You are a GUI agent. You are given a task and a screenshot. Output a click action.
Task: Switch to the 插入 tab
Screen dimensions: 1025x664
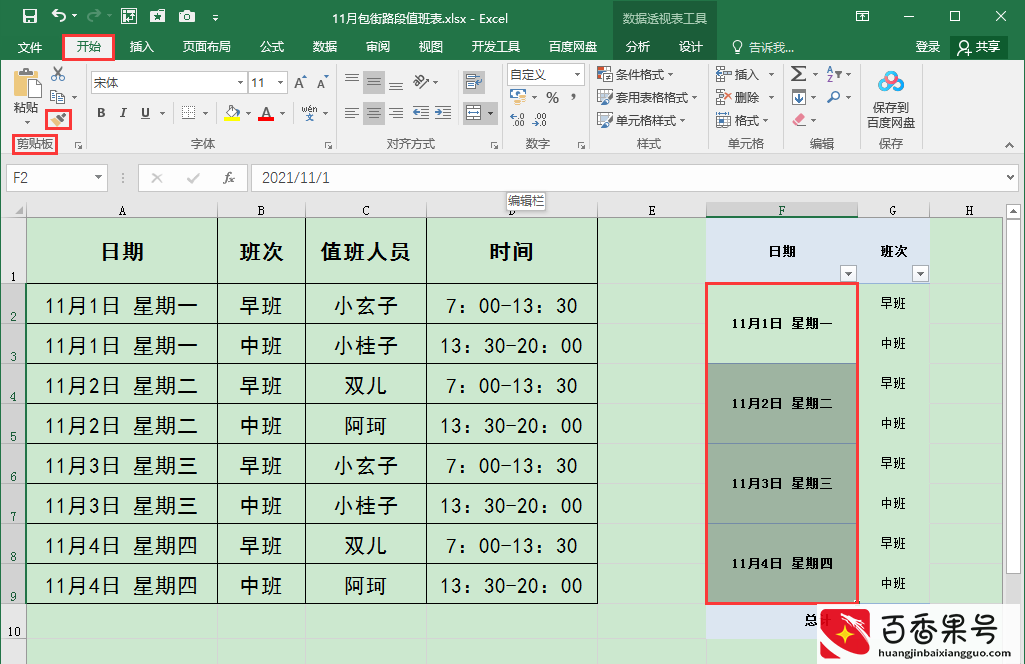click(x=141, y=46)
